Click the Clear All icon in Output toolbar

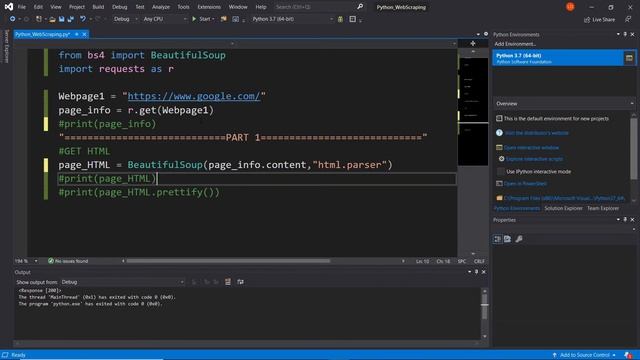(x=228, y=282)
